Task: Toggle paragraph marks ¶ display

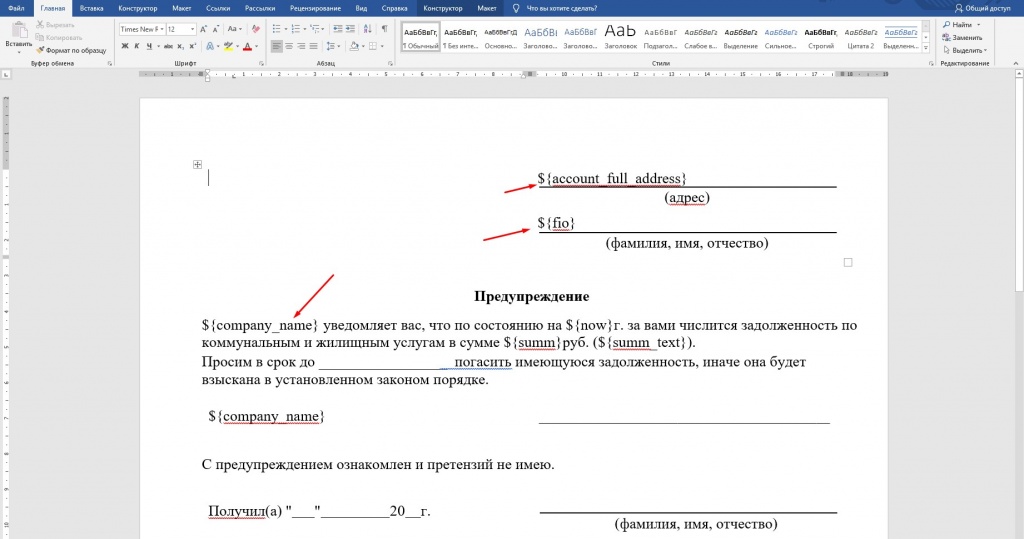Action: pyautogui.click(x=385, y=29)
